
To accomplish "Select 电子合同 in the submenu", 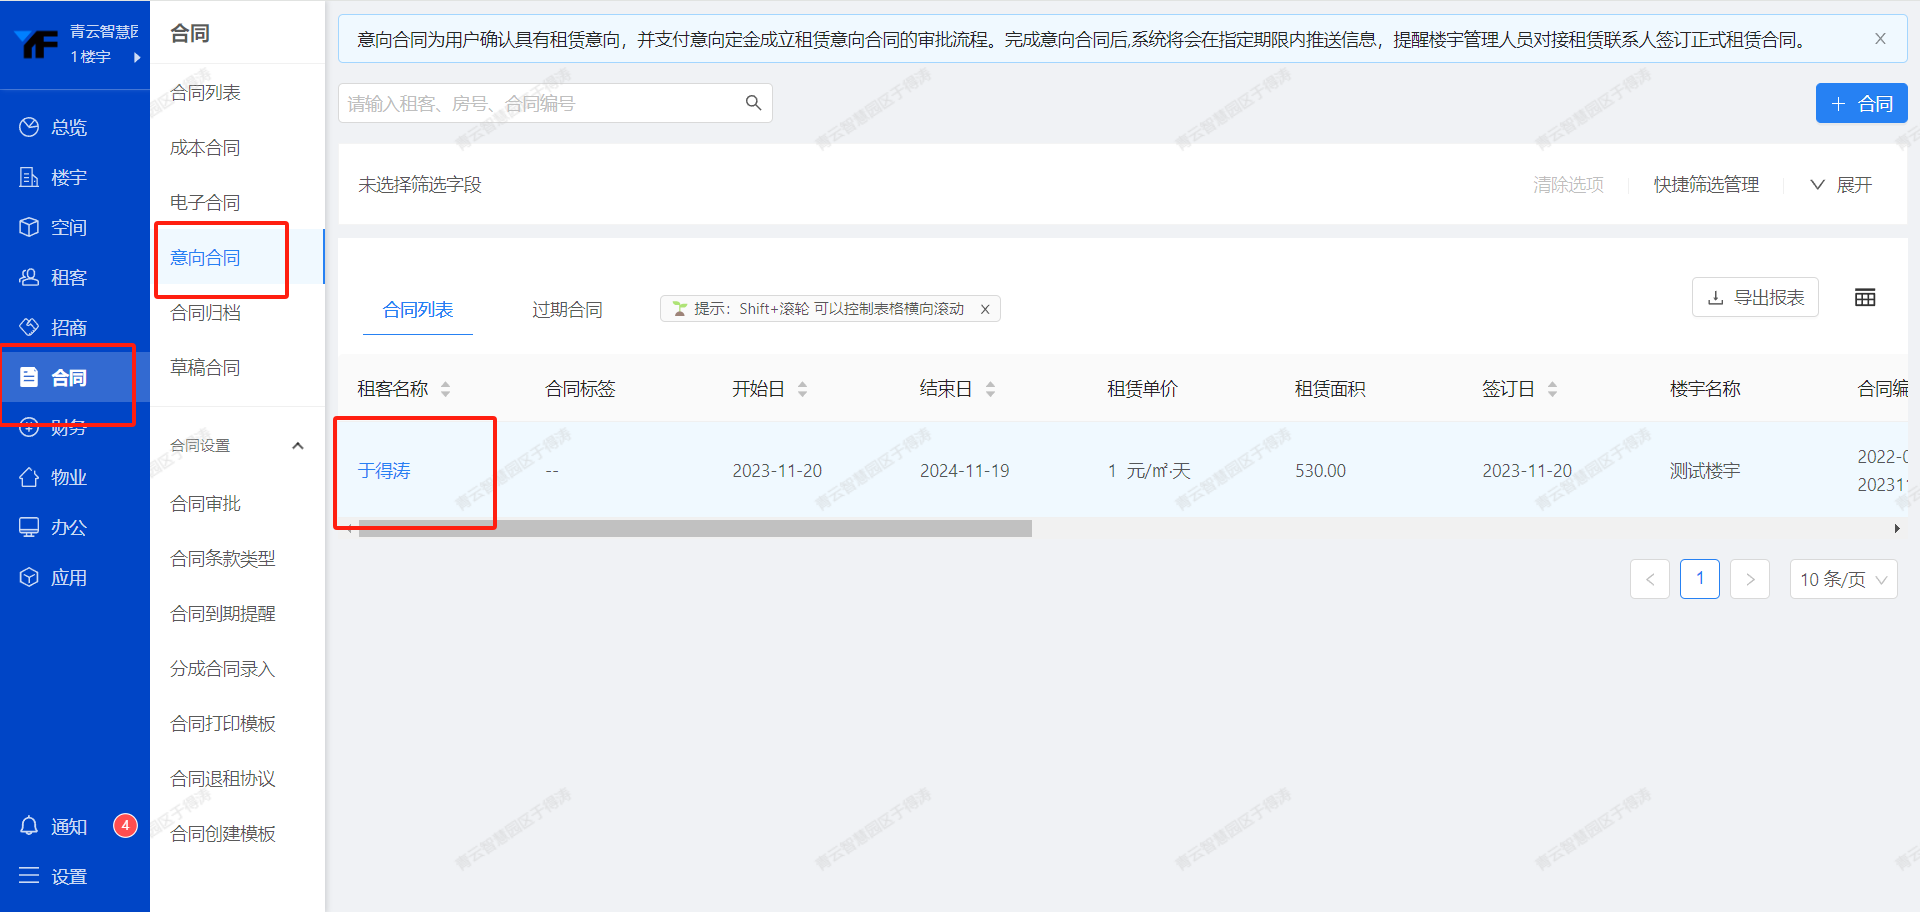I will click(x=205, y=203).
